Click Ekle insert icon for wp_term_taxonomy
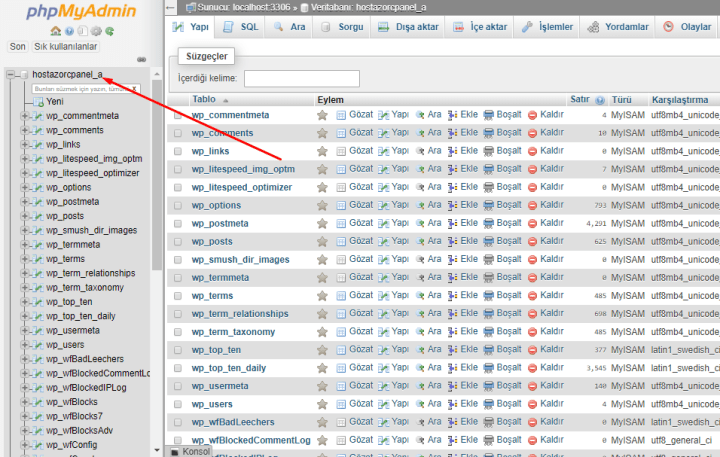720x457 pixels. coord(452,332)
